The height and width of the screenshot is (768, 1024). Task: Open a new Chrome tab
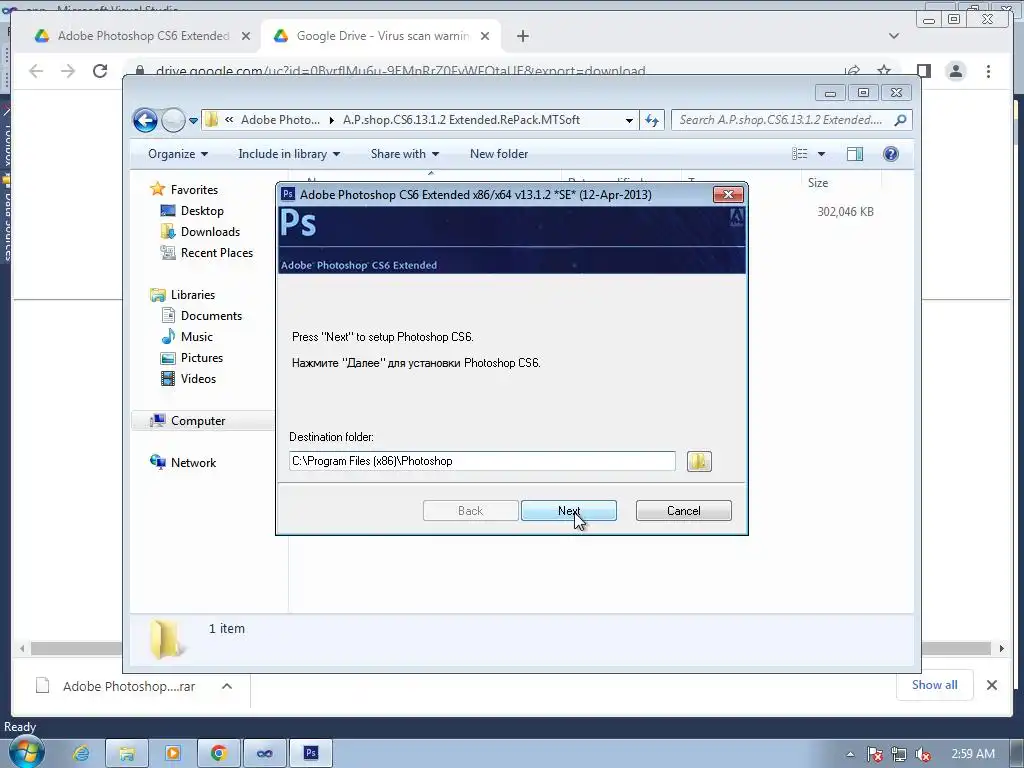click(x=522, y=37)
